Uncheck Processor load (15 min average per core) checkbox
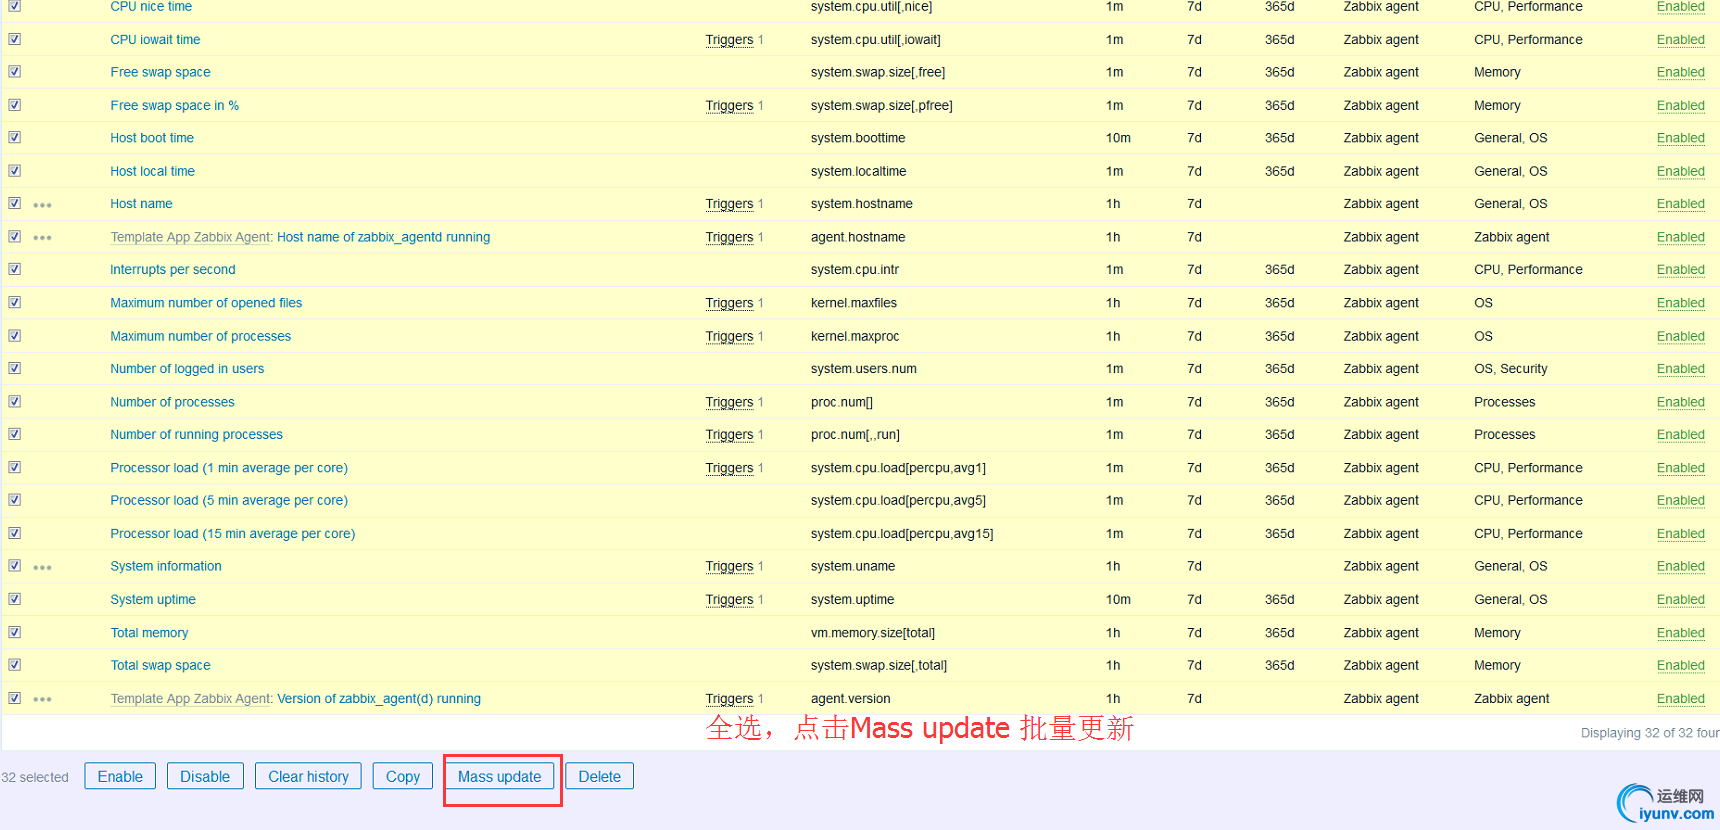 pos(15,533)
